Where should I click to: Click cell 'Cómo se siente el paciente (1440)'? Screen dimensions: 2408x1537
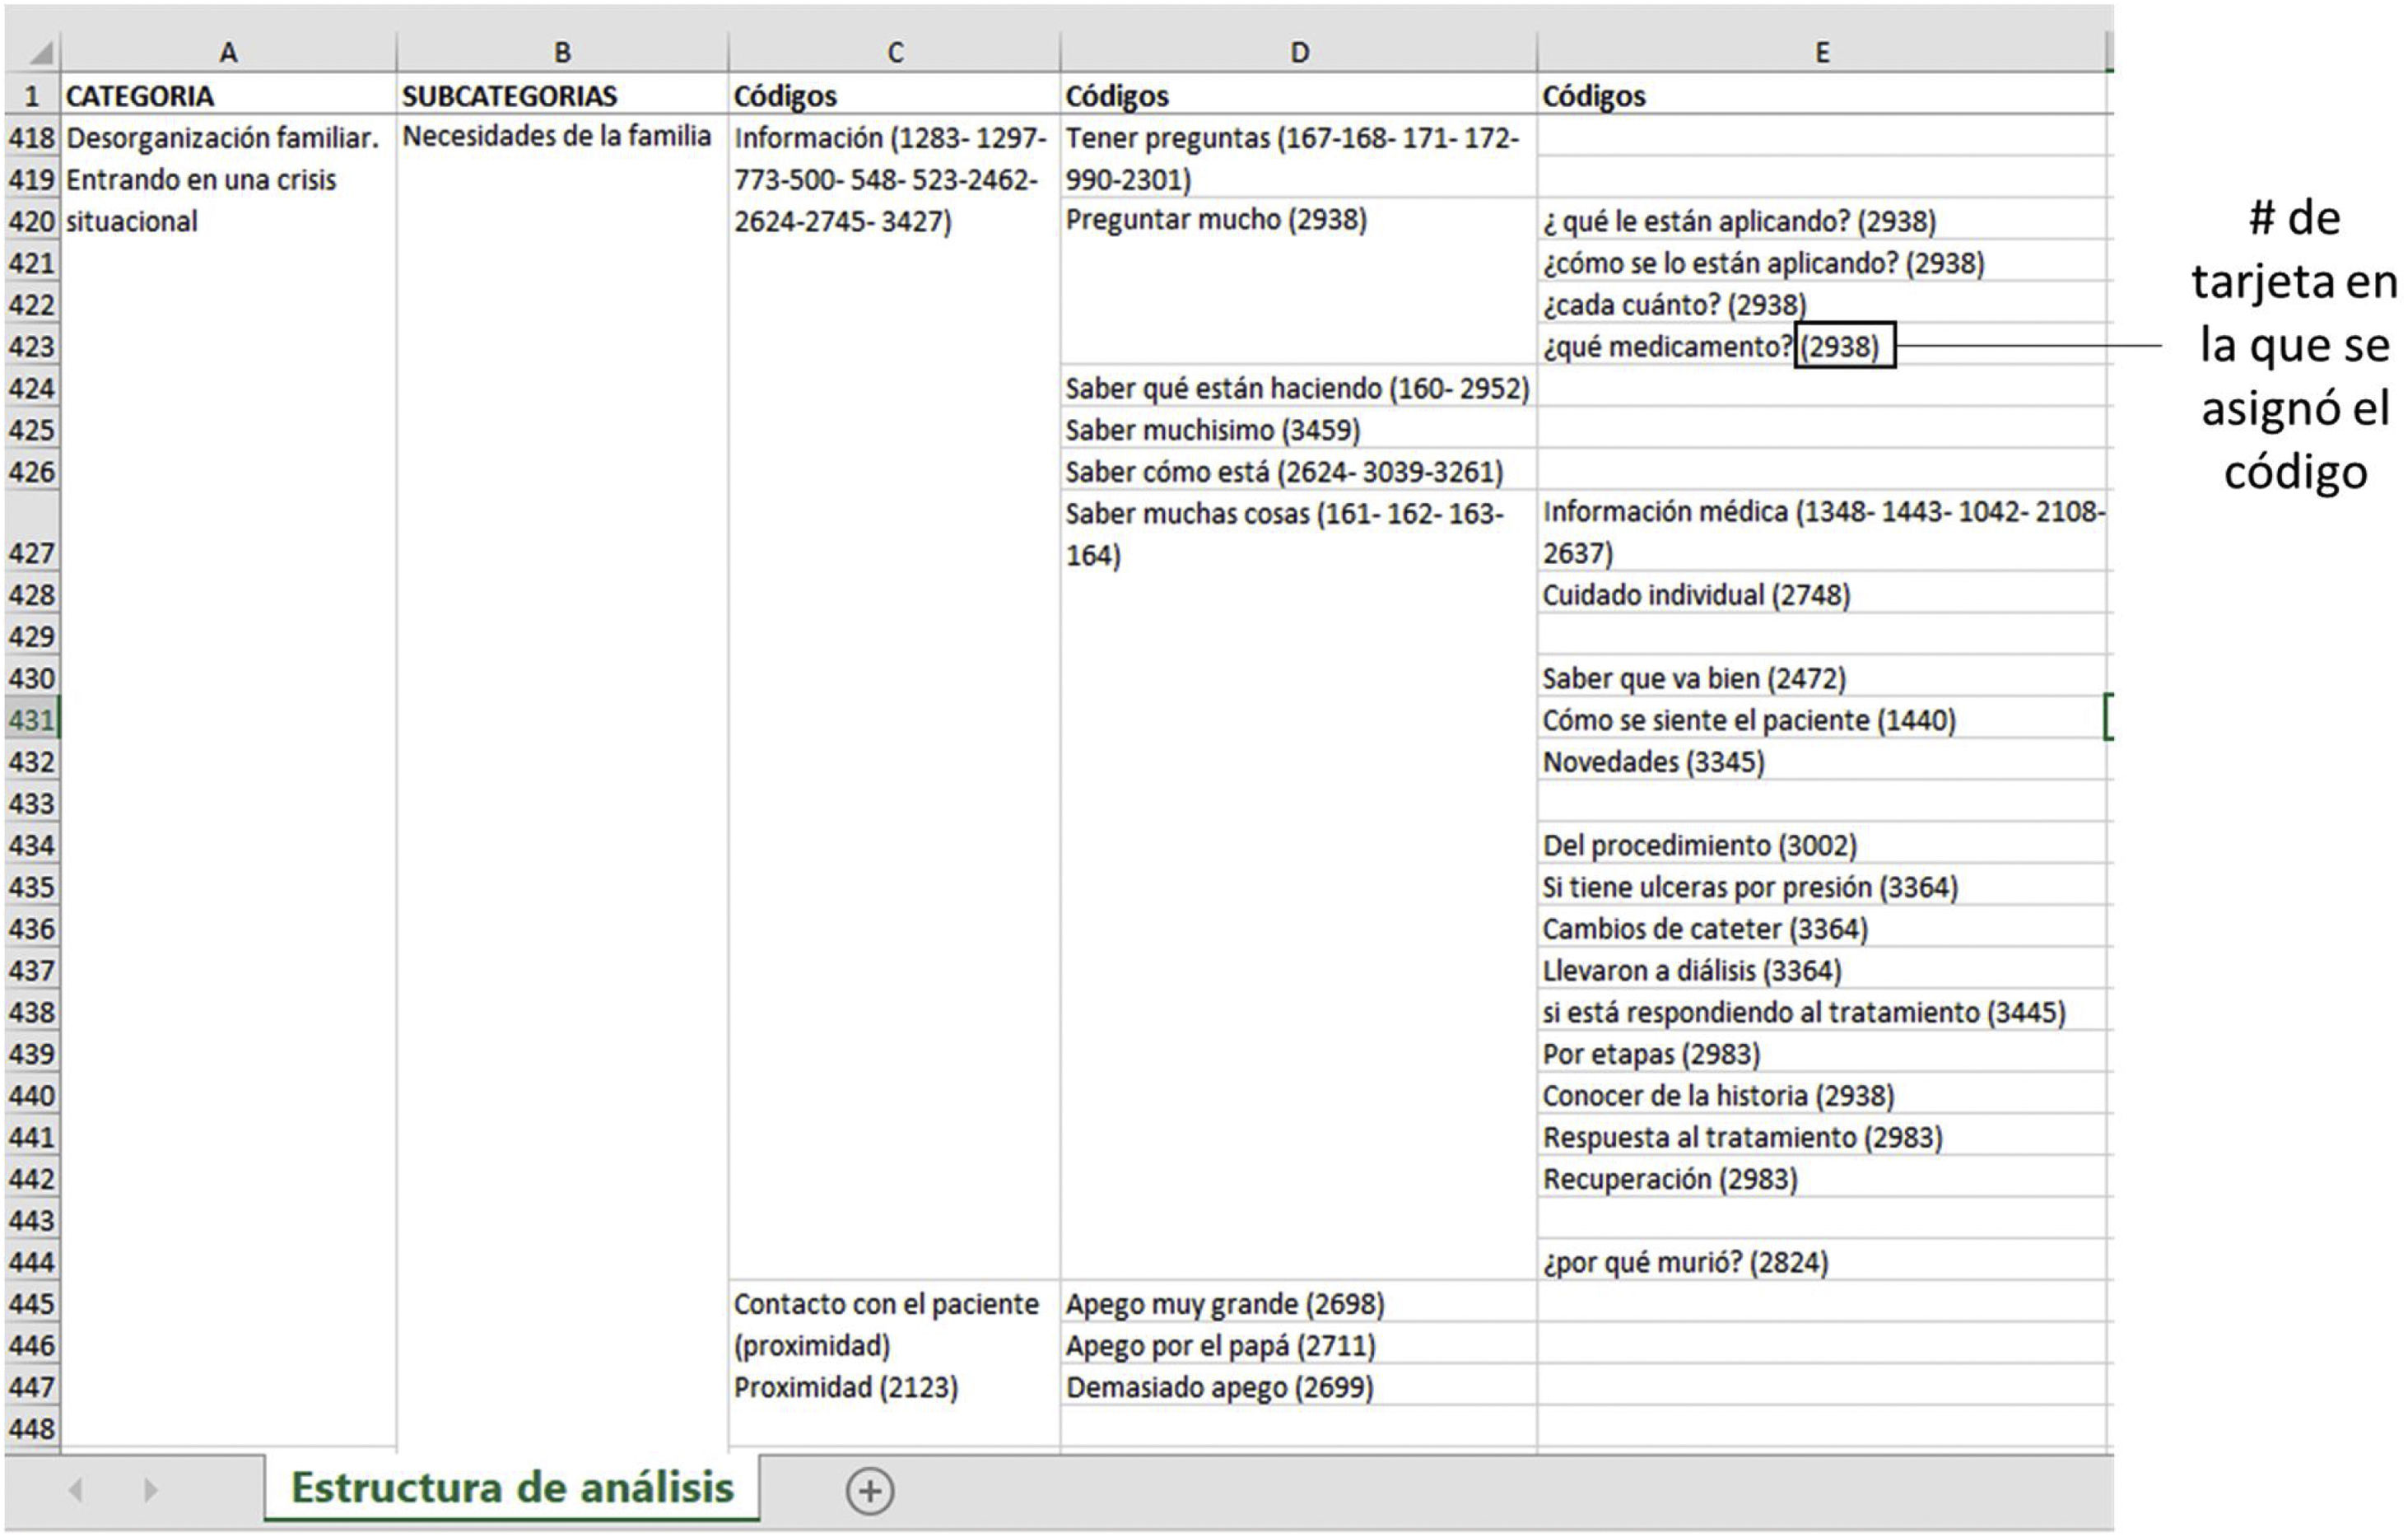point(1748,720)
